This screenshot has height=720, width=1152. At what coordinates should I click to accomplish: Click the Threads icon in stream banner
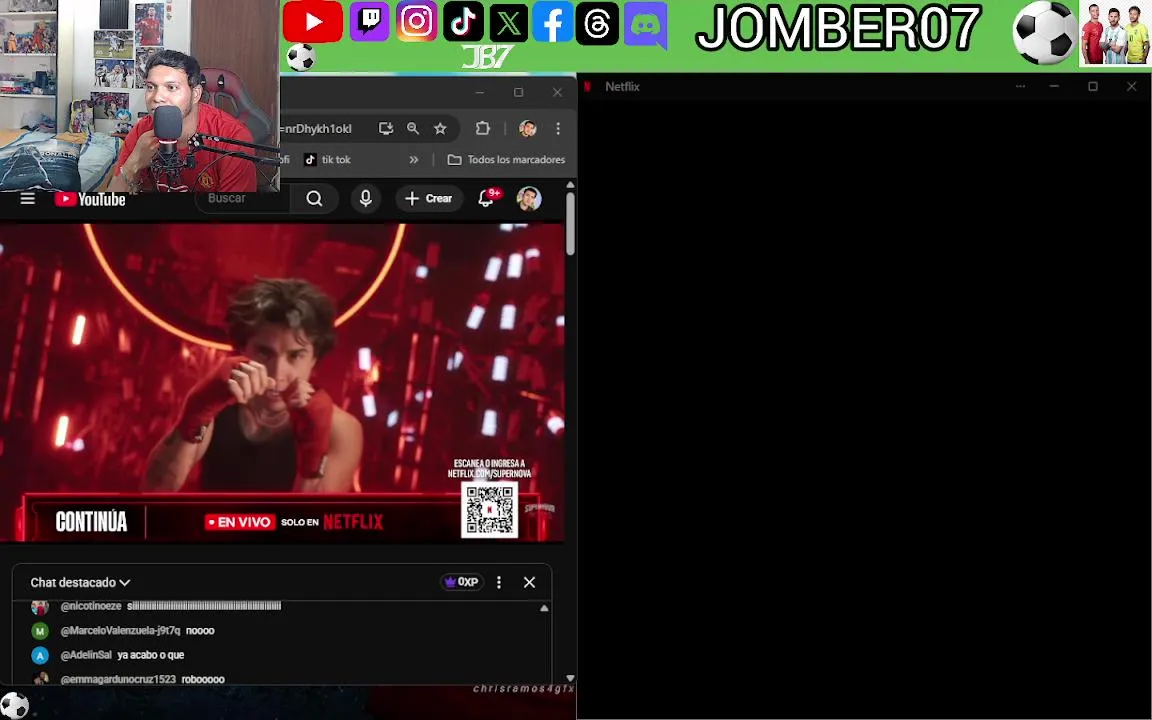pyautogui.click(x=597, y=24)
